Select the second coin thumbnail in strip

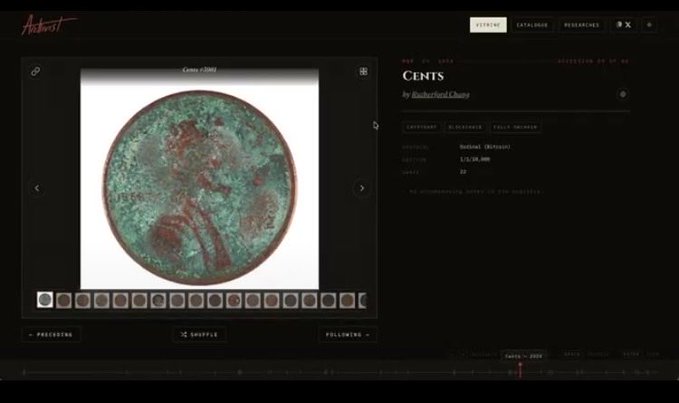click(x=64, y=300)
